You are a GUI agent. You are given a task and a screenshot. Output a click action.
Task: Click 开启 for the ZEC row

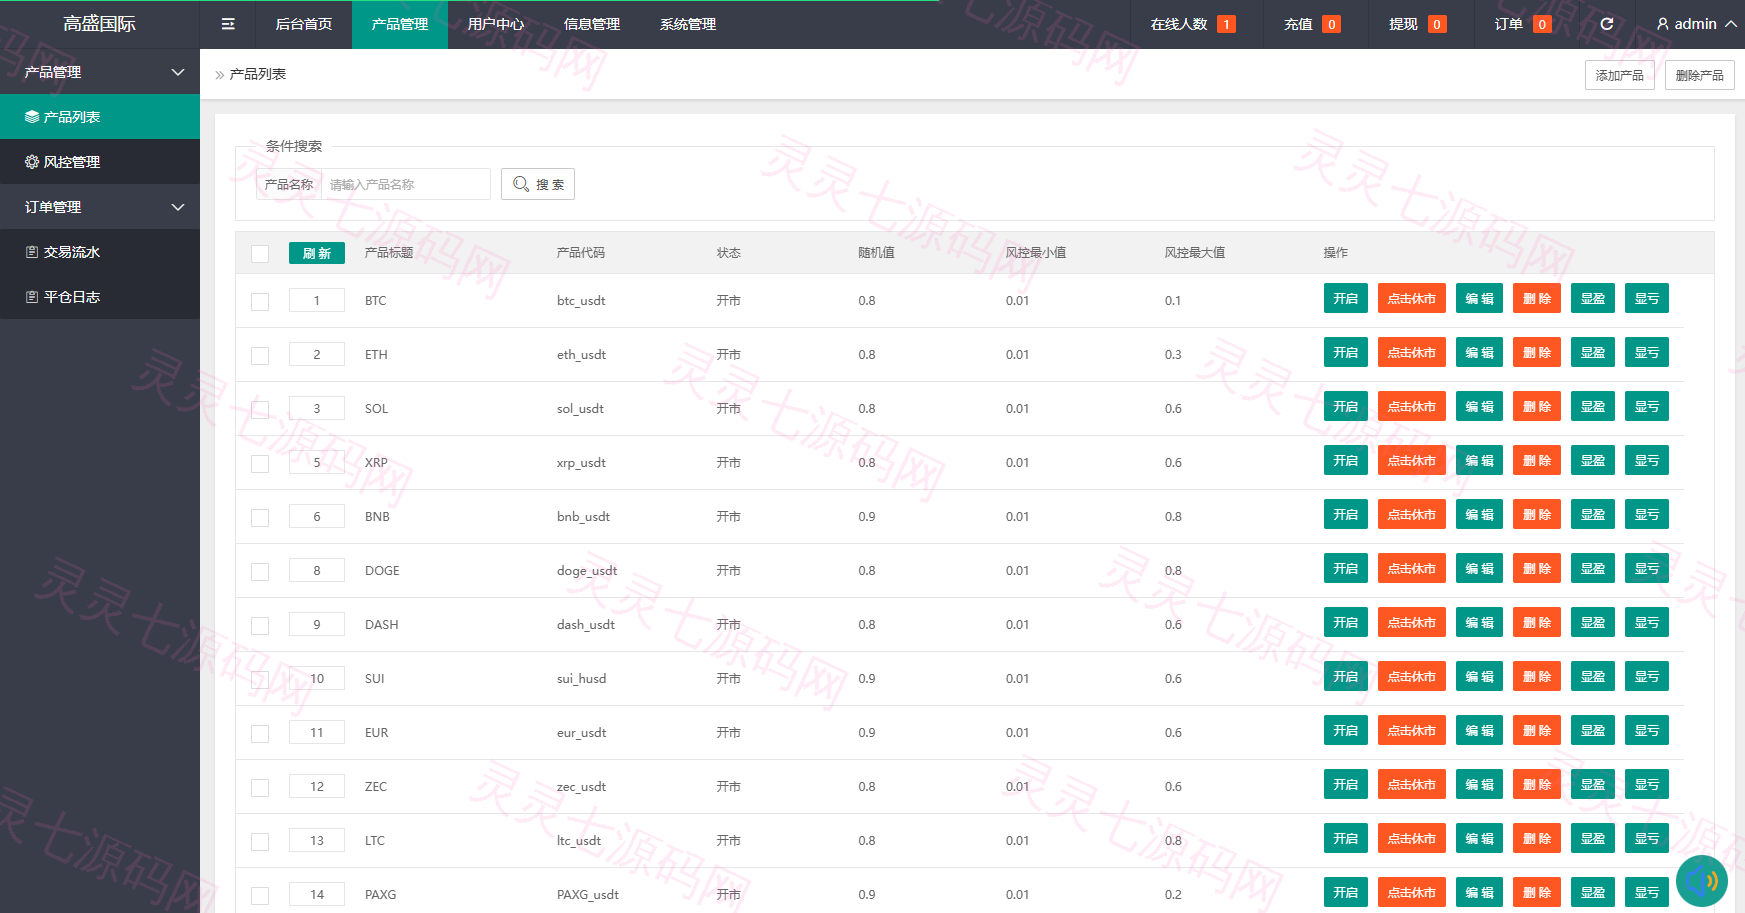[x=1346, y=784]
